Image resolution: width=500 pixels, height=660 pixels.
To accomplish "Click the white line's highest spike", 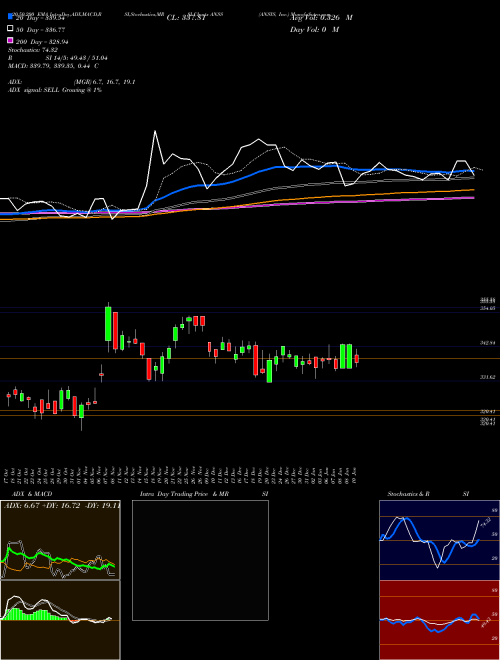I will coord(155,132).
